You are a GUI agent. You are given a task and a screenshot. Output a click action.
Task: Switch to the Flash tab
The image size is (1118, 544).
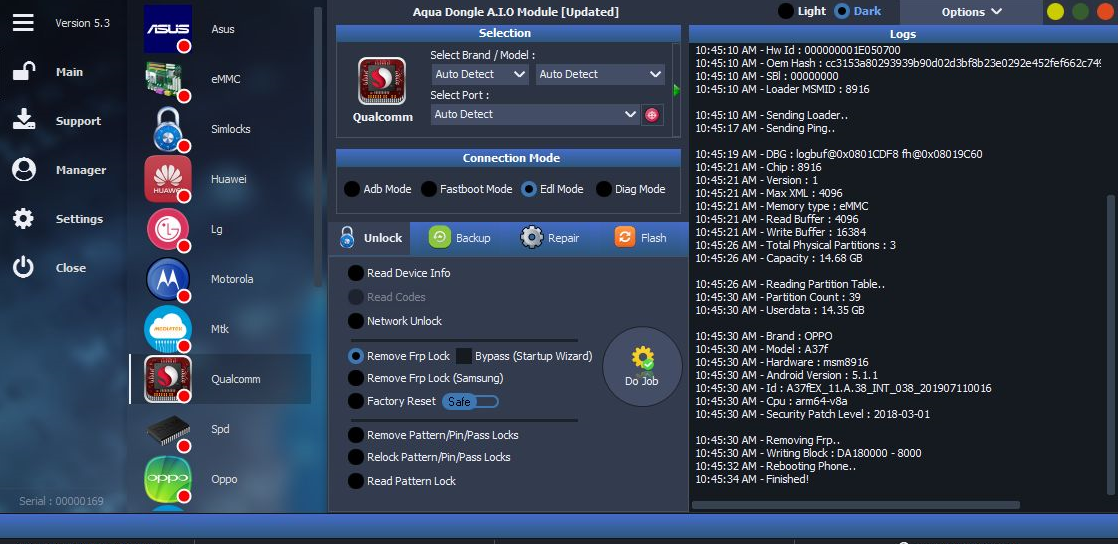[x=640, y=238]
